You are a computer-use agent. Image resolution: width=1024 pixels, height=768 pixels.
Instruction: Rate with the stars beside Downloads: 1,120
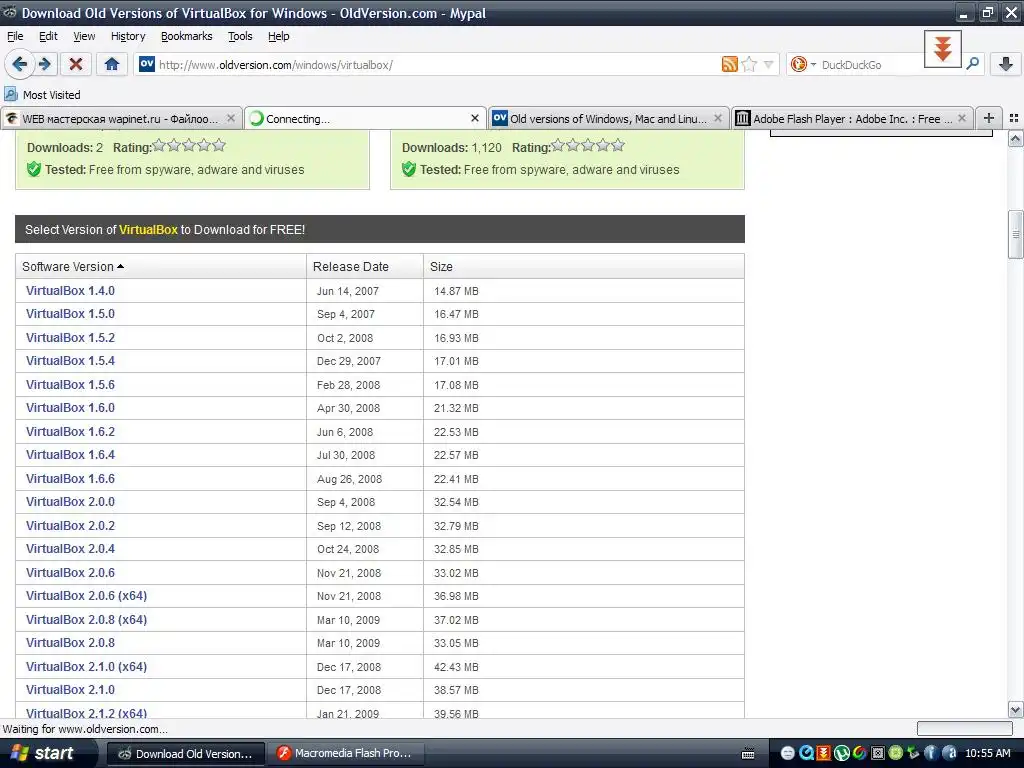[x=588, y=146]
